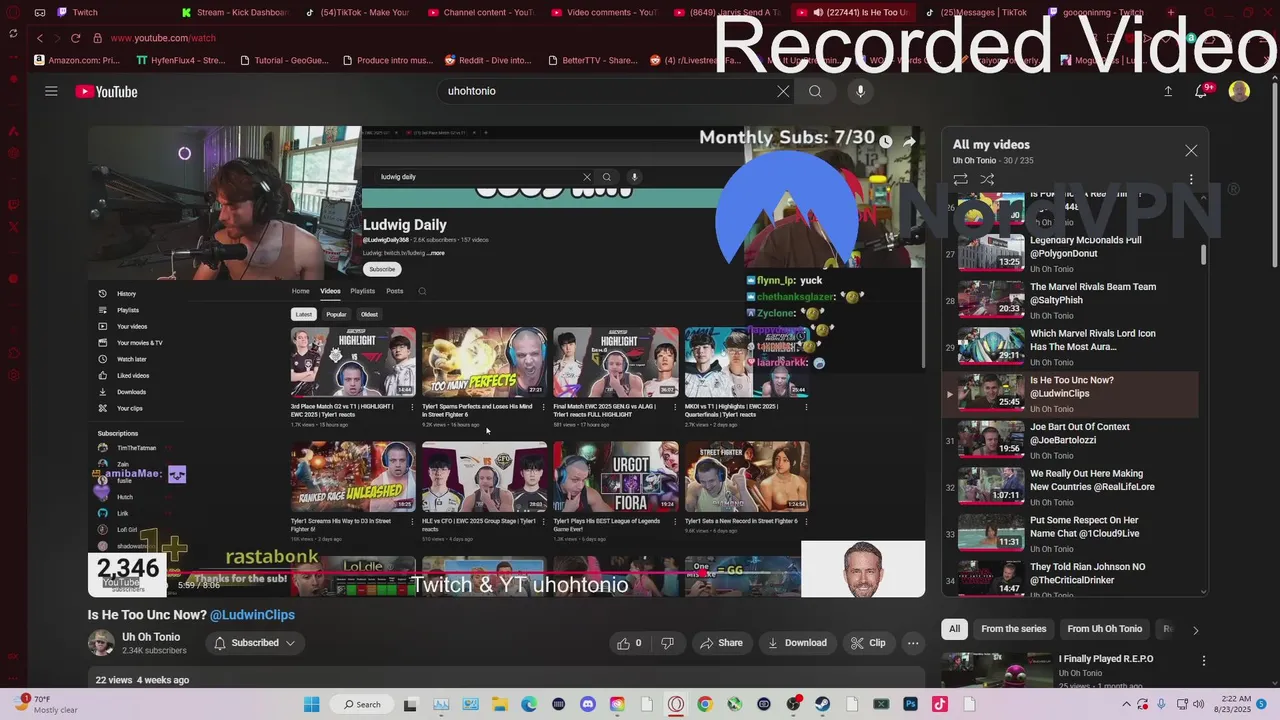Show more filter chips with arrow
Screen dimensions: 1280x720
pyautogui.click(x=1195, y=630)
